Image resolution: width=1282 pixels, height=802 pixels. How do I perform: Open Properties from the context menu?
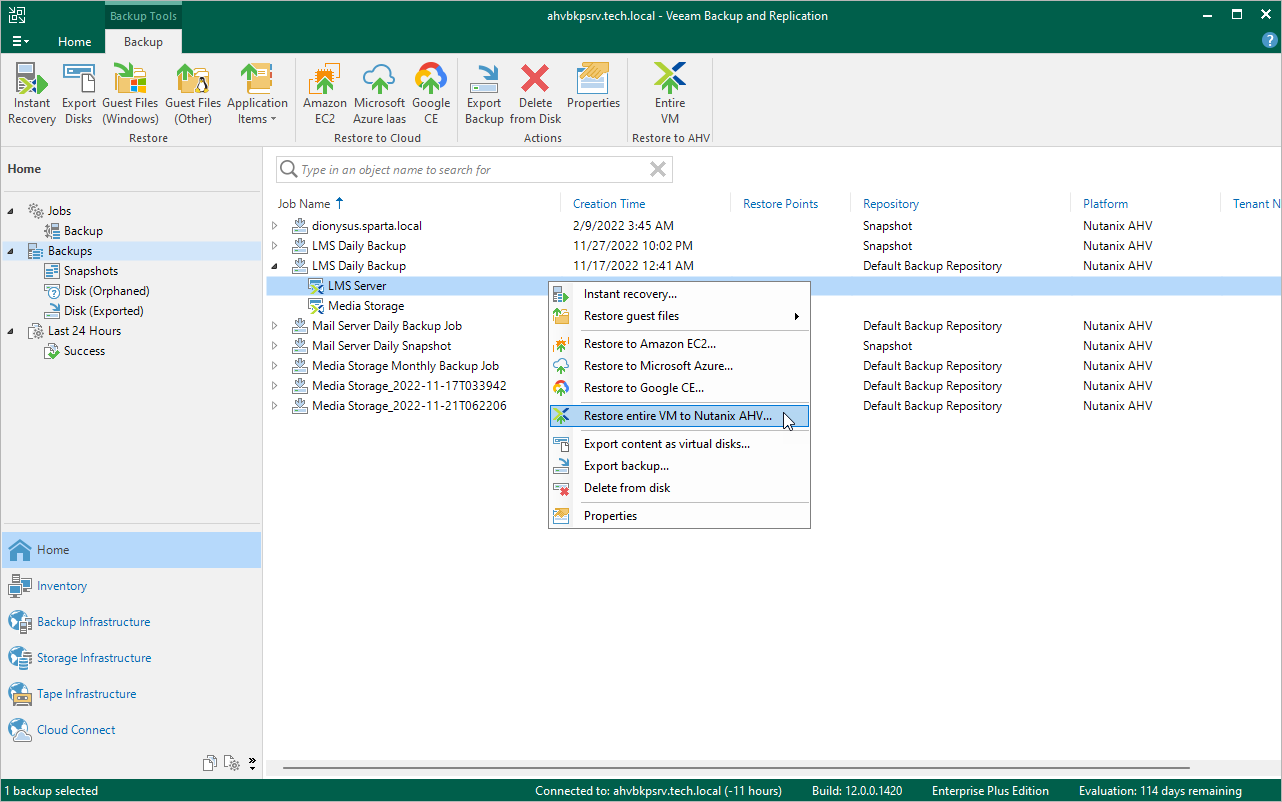(679, 516)
